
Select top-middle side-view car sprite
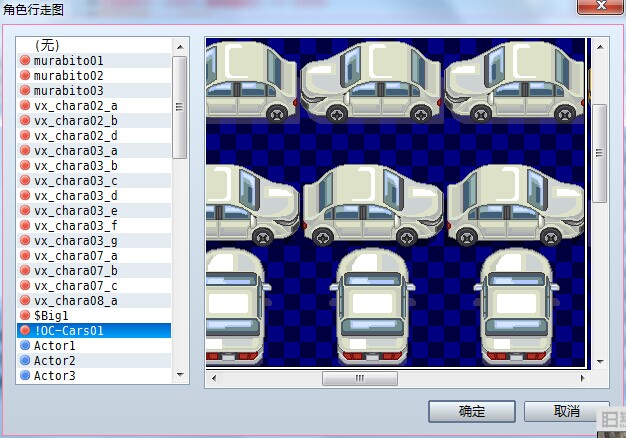pyautogui.click(x=371, y=82)
